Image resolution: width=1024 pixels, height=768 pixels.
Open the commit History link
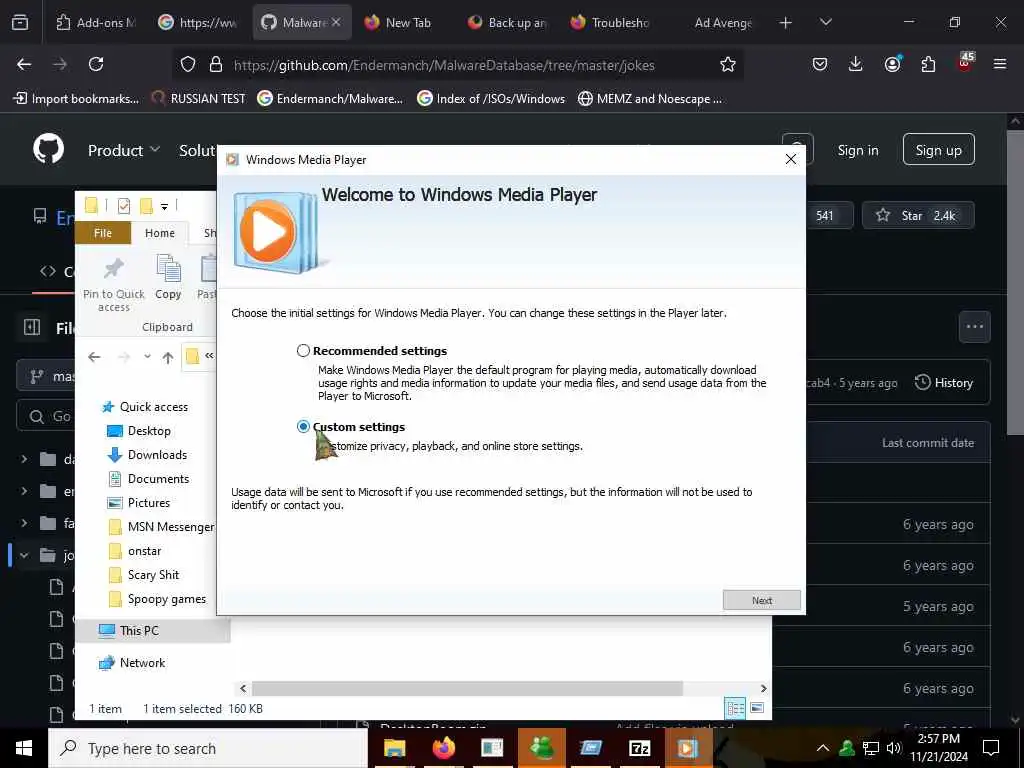pos(944,383)
